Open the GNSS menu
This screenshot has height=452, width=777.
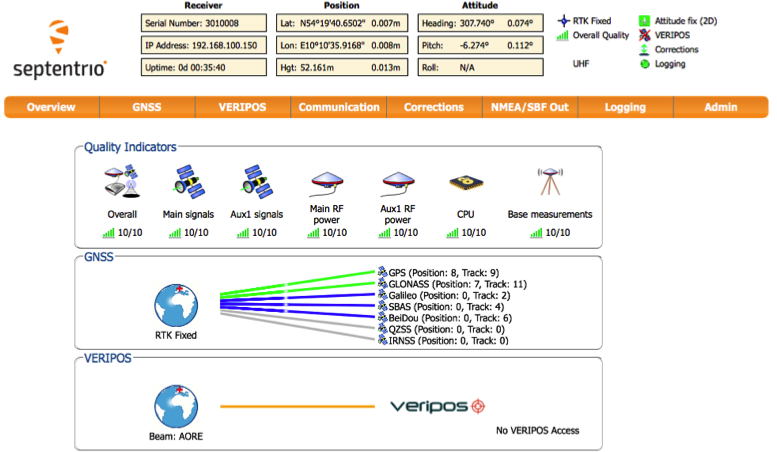148,108
